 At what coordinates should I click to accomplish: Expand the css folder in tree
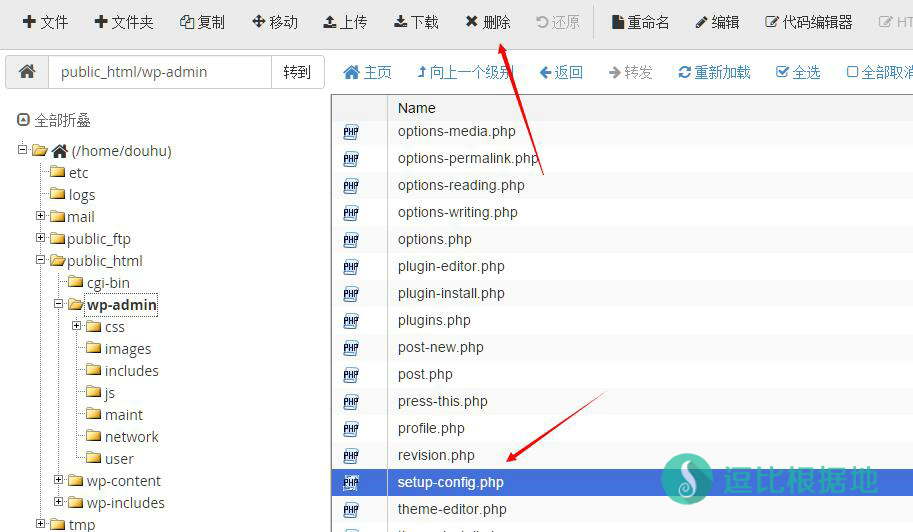[76, 326]
